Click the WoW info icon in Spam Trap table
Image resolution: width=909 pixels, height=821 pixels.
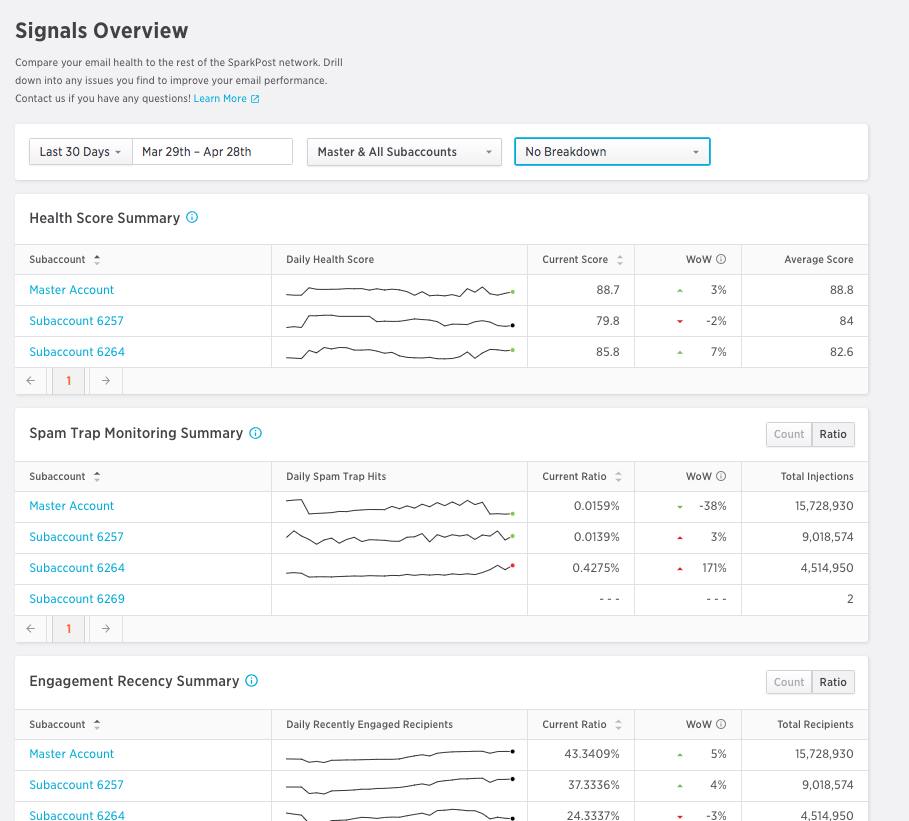coord(721,477)
